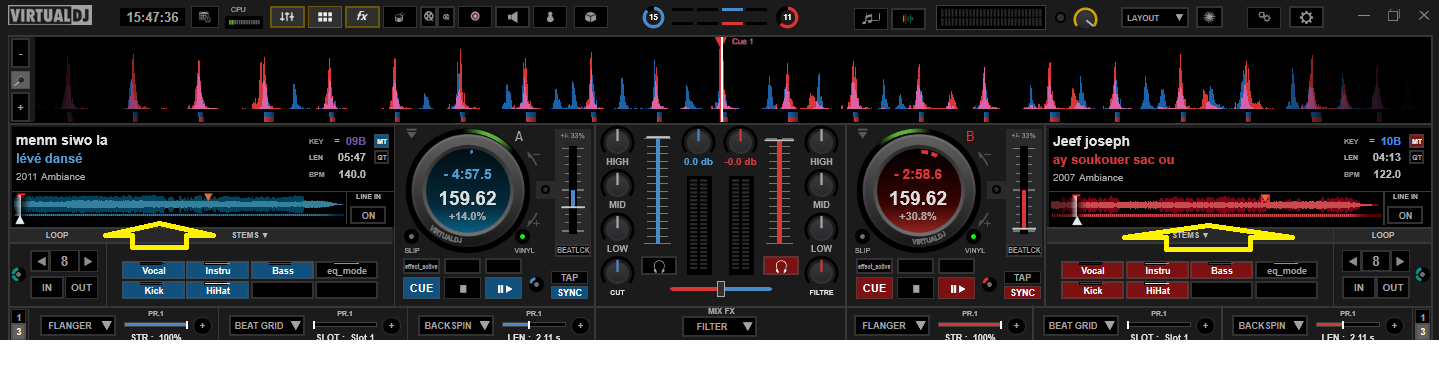Toggle deck A QT quantize button
Screen dimensions: 1439x375
[381, 158]
